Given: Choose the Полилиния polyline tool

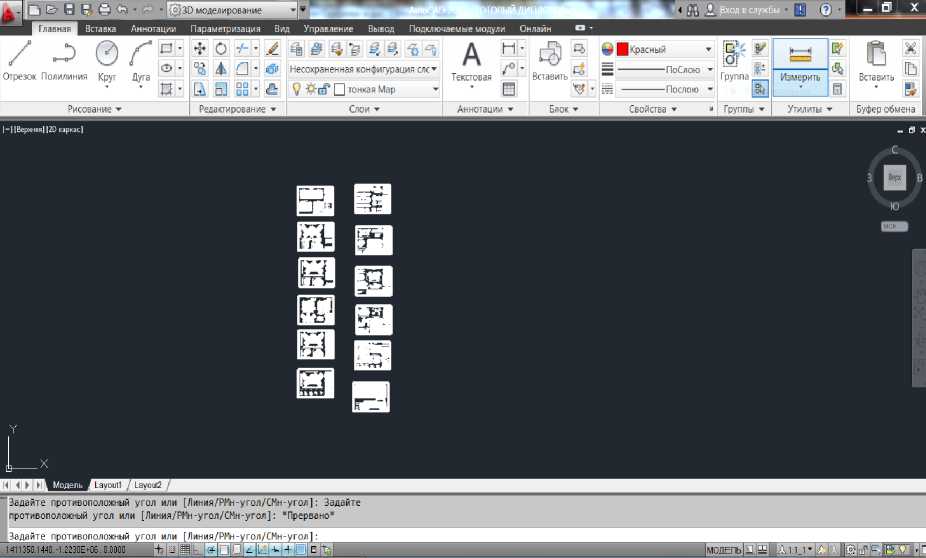Looking at the screenshot, I should (65, 62).
